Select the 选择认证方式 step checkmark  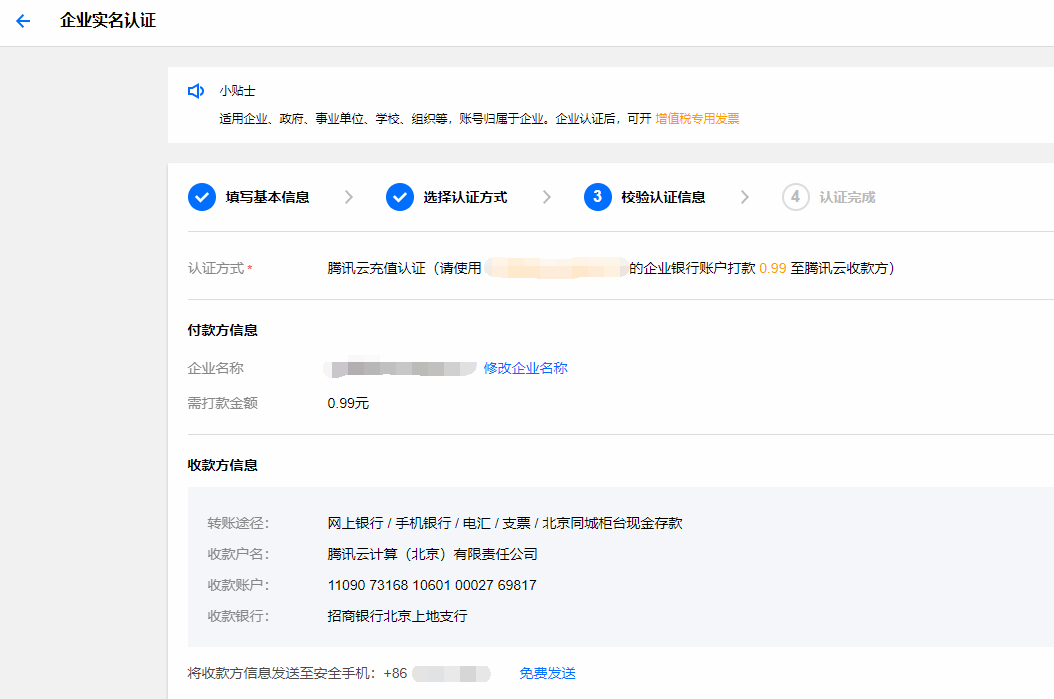point(400,197)
